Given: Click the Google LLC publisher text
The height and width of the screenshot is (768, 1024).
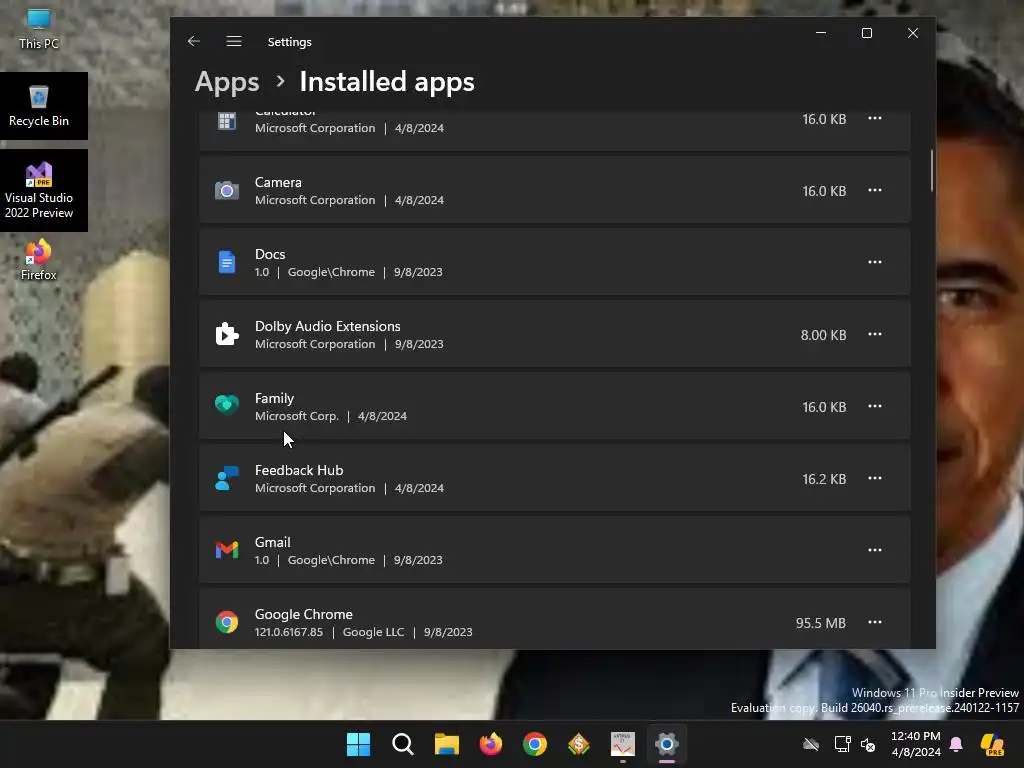Looking at the screenshot, I should [x=374, y=632].
